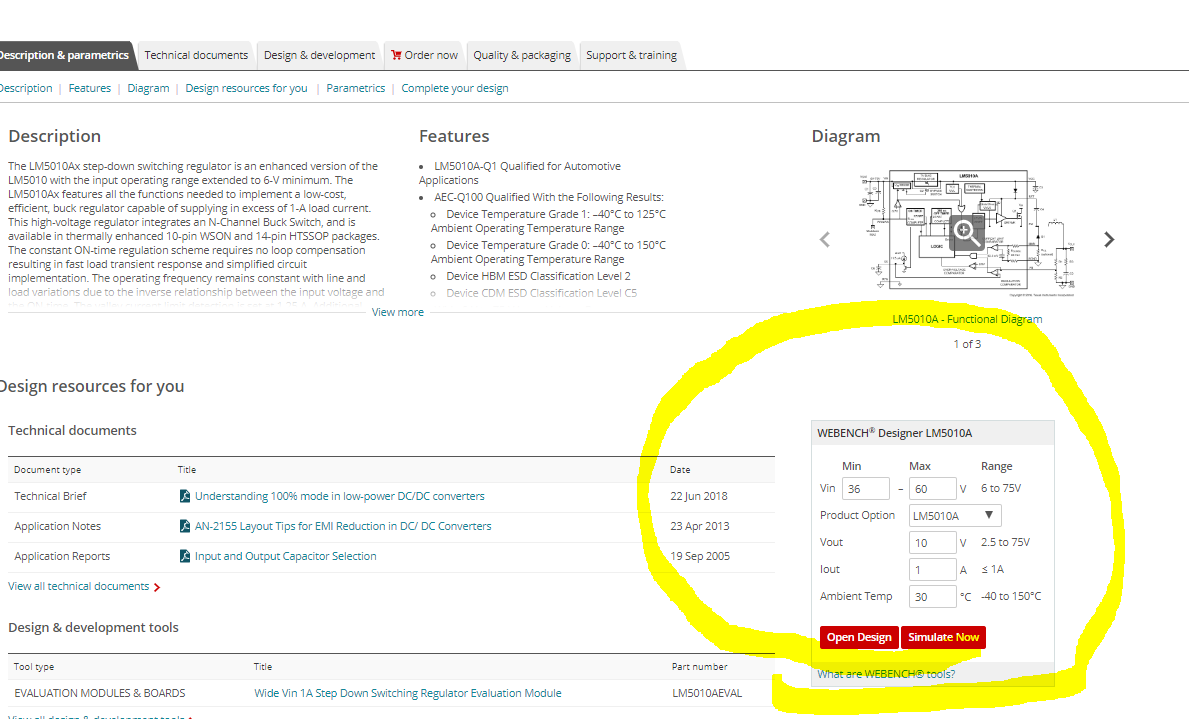Expand description with View more
The image size is (1189, 719).
[397, 312]
